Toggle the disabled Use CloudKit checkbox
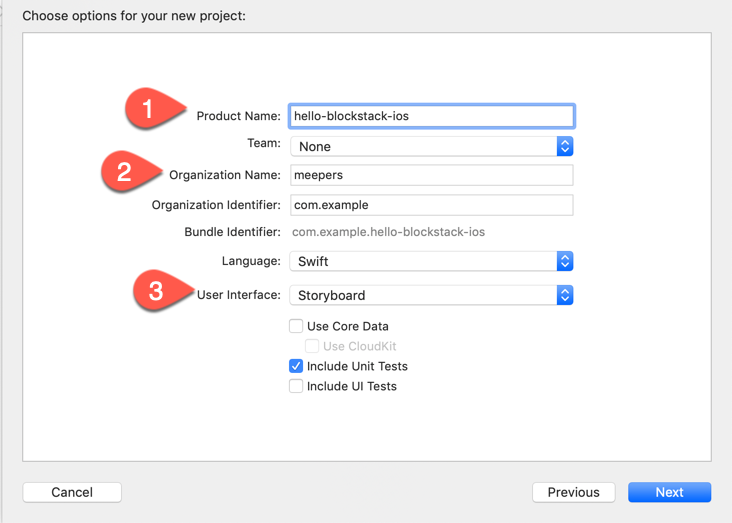Screen dimensions: 732x523 (312, 346)
